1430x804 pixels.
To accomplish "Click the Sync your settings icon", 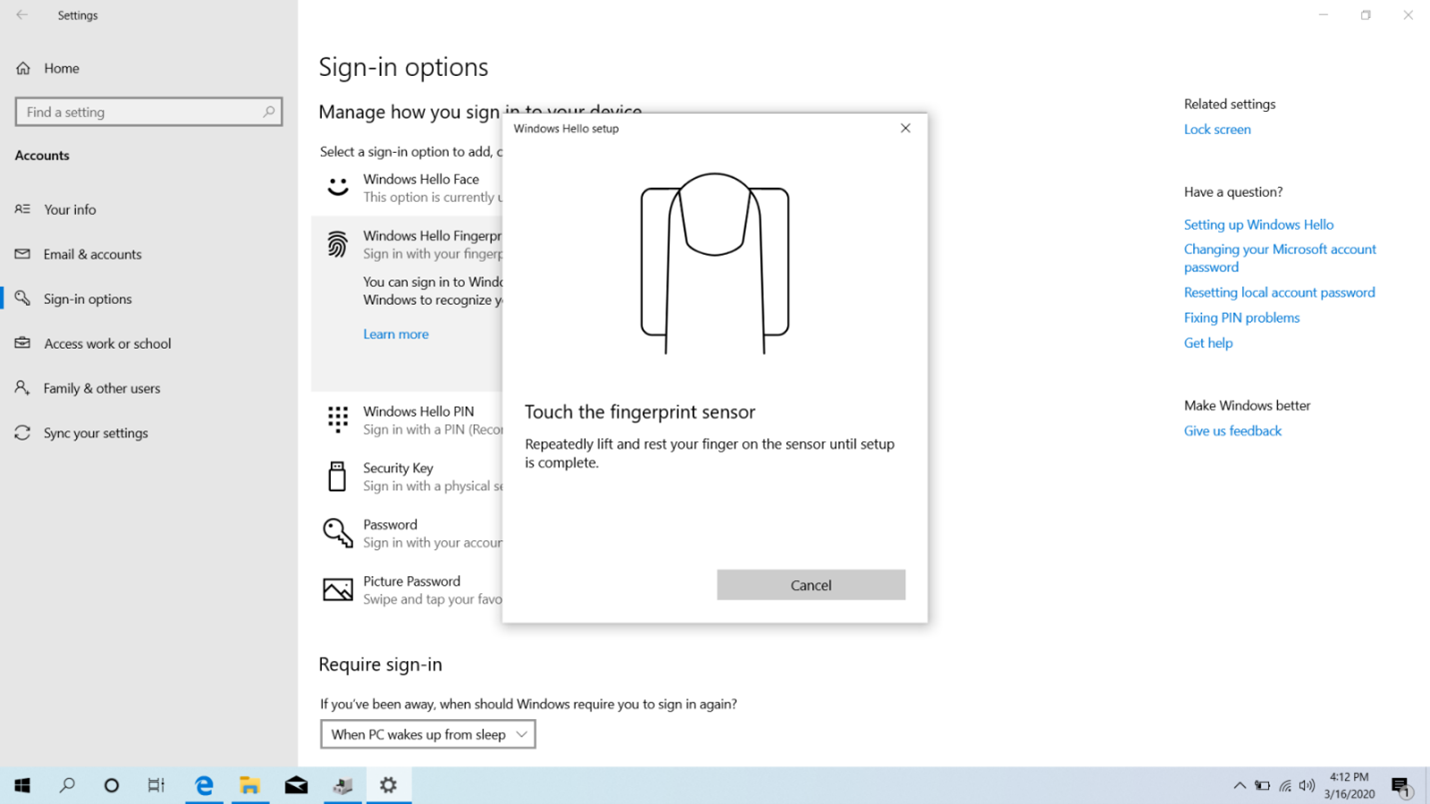I will click(x=22, y=433).
